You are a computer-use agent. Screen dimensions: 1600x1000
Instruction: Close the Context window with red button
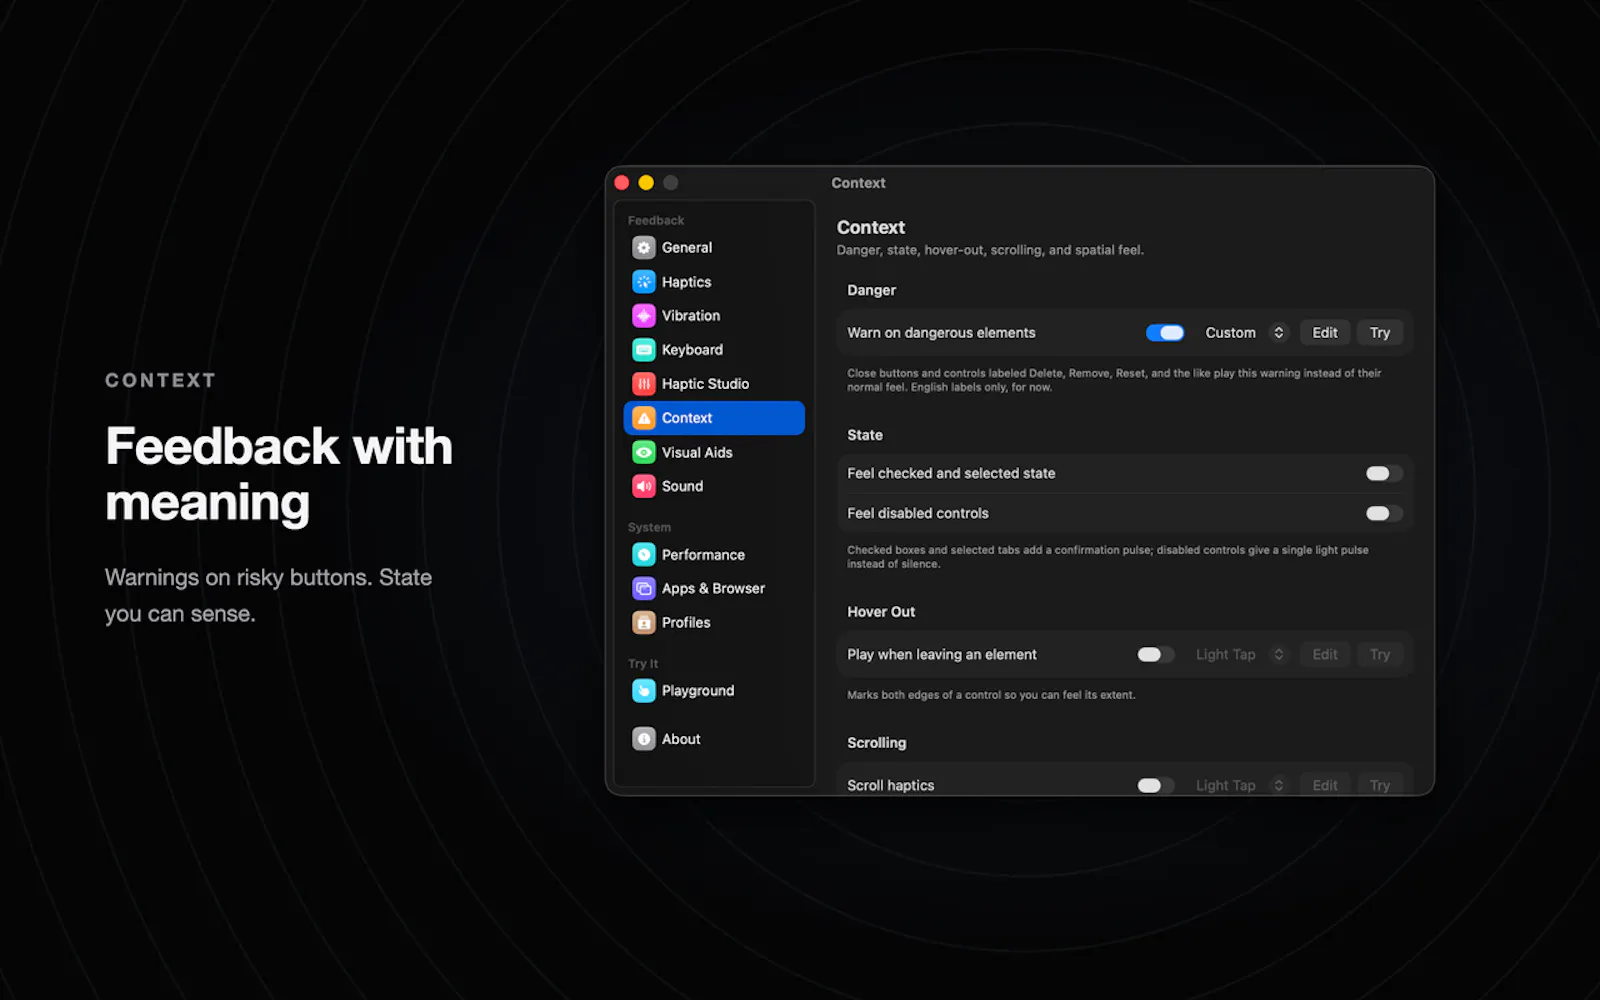(621, 182)
